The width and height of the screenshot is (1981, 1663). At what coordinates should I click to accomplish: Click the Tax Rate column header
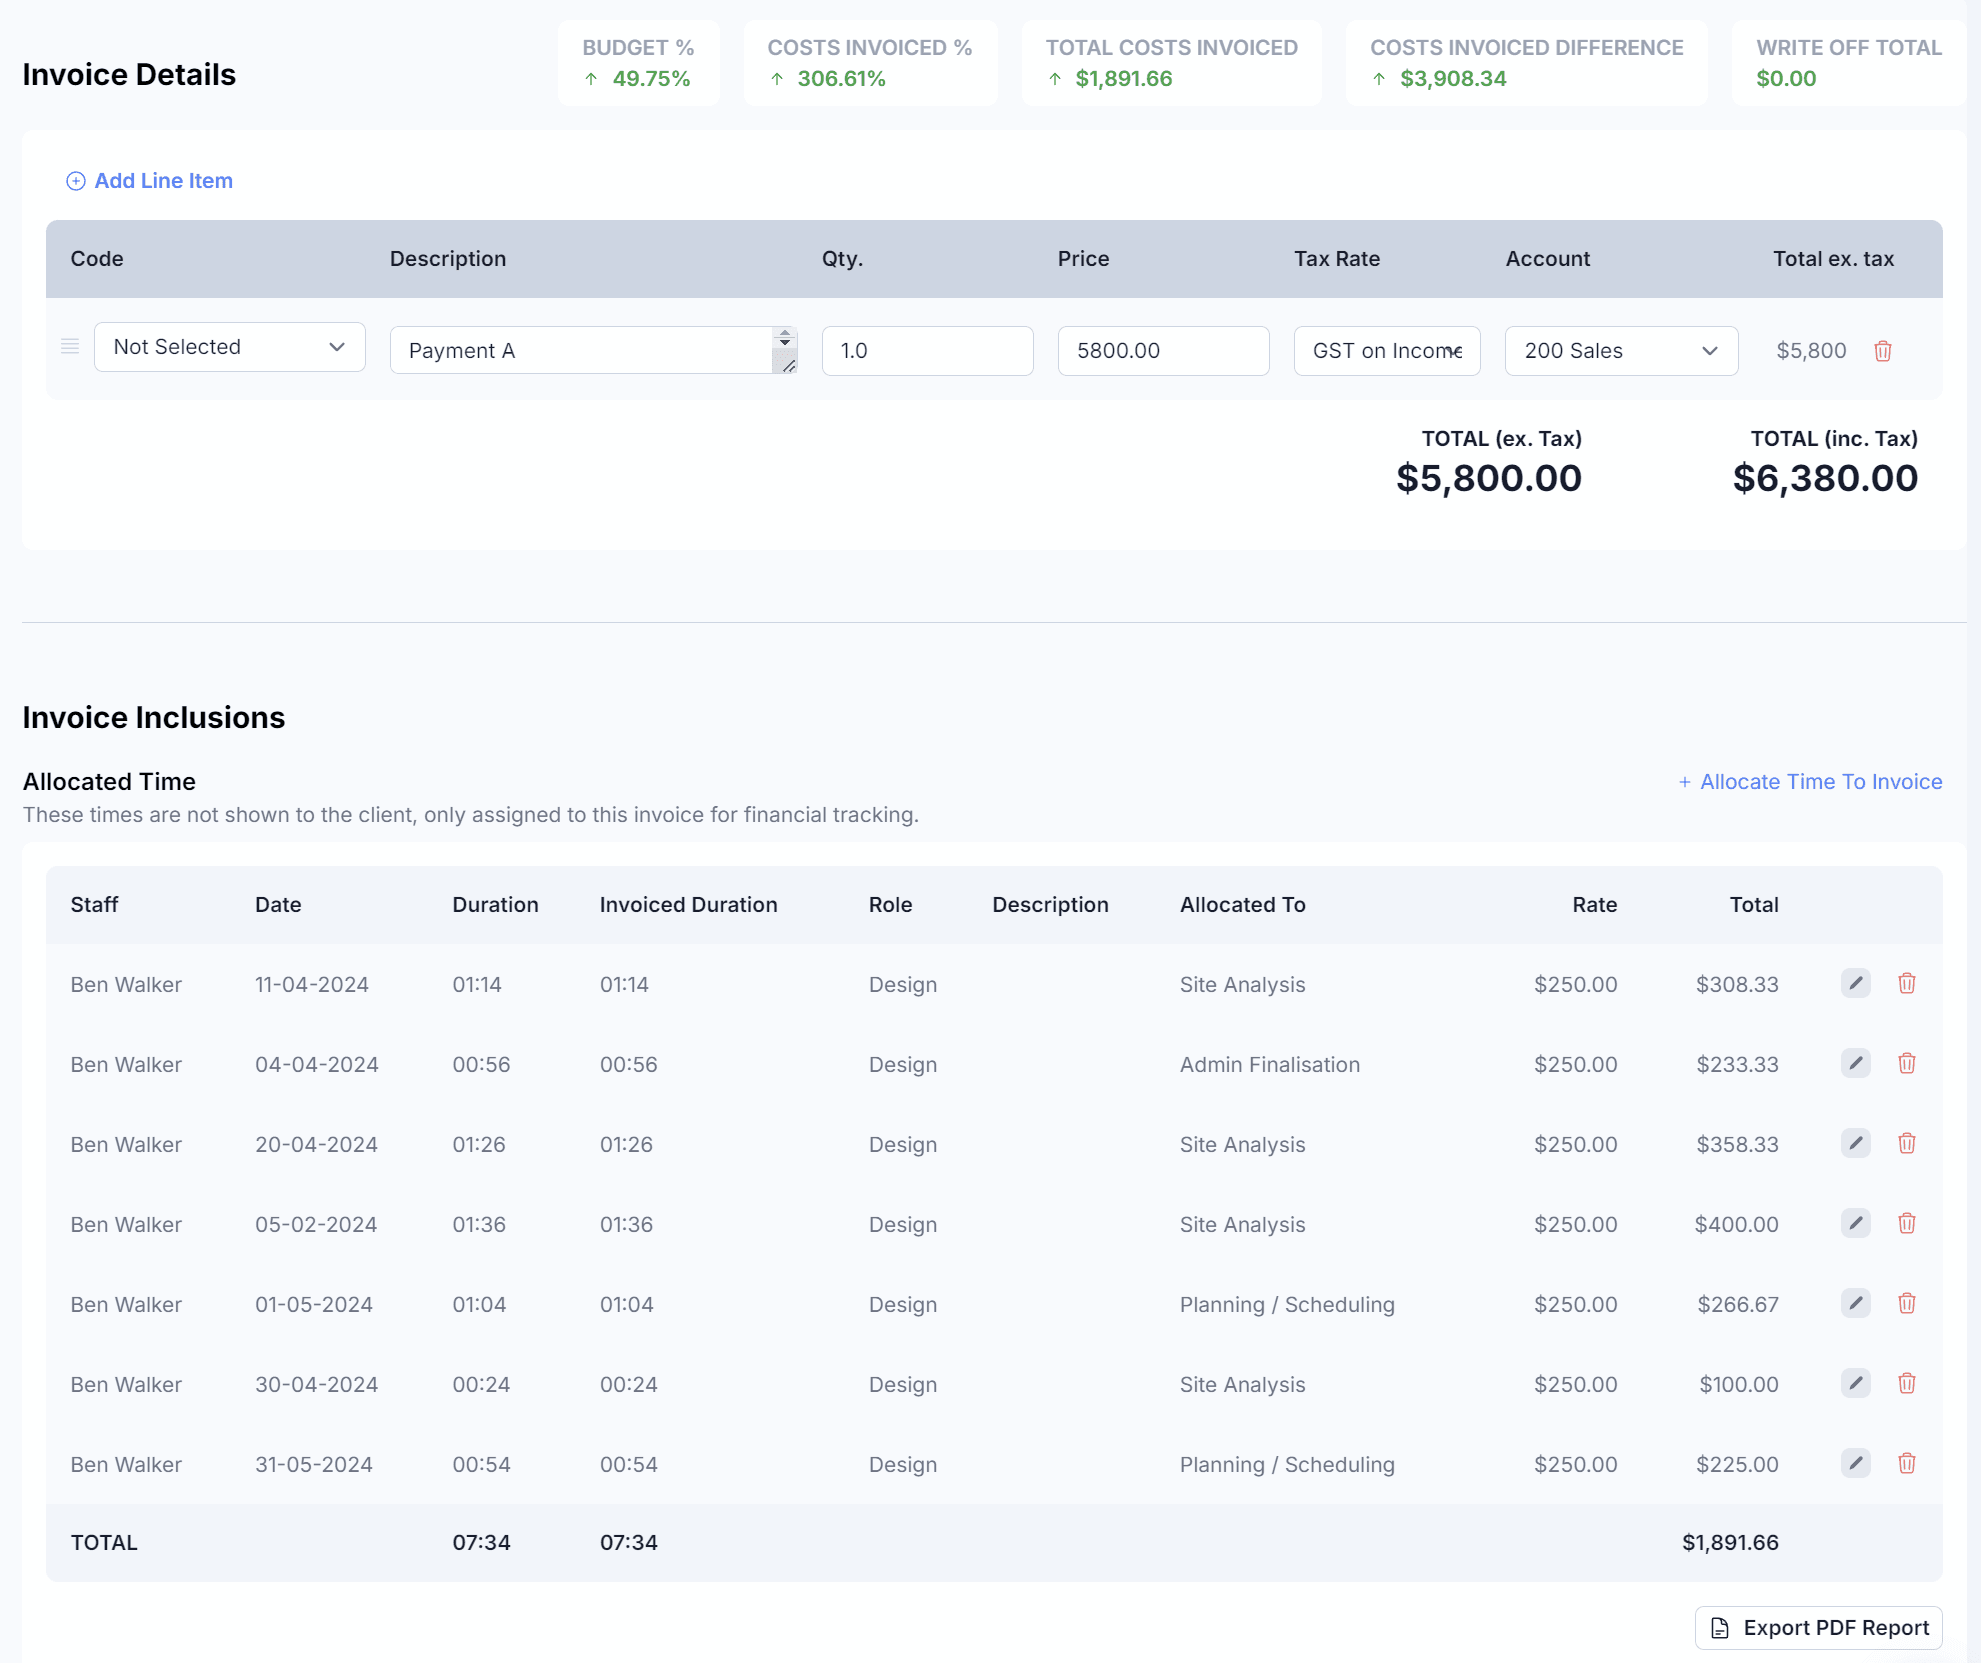[1337, 259]
